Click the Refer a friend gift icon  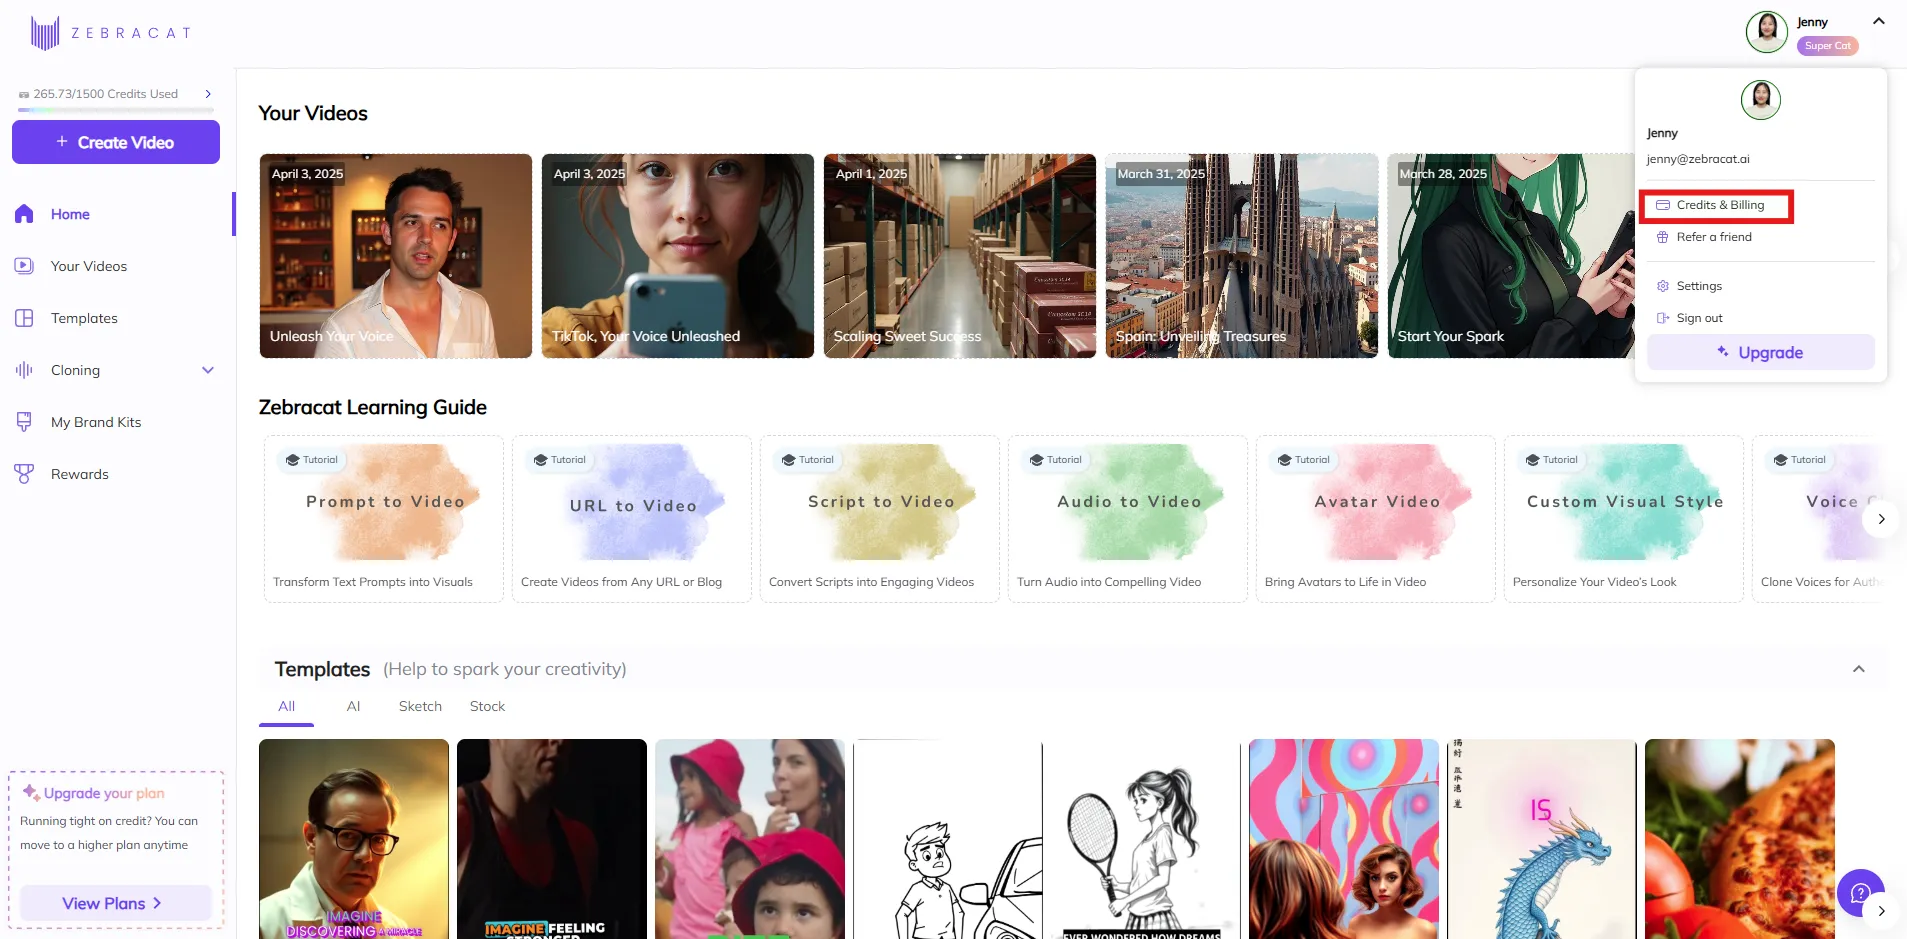[x=1663, y=237]
